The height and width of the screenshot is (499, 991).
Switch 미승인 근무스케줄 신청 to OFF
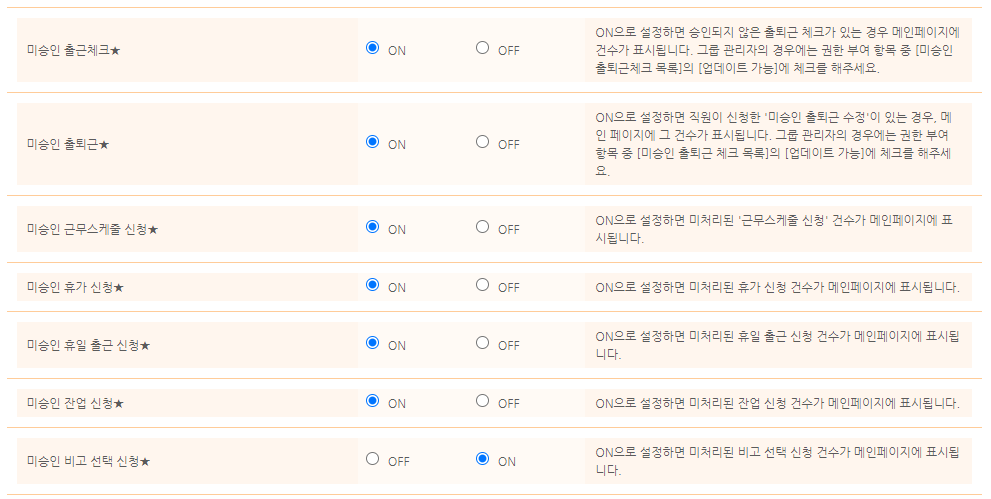click(482, 227)
